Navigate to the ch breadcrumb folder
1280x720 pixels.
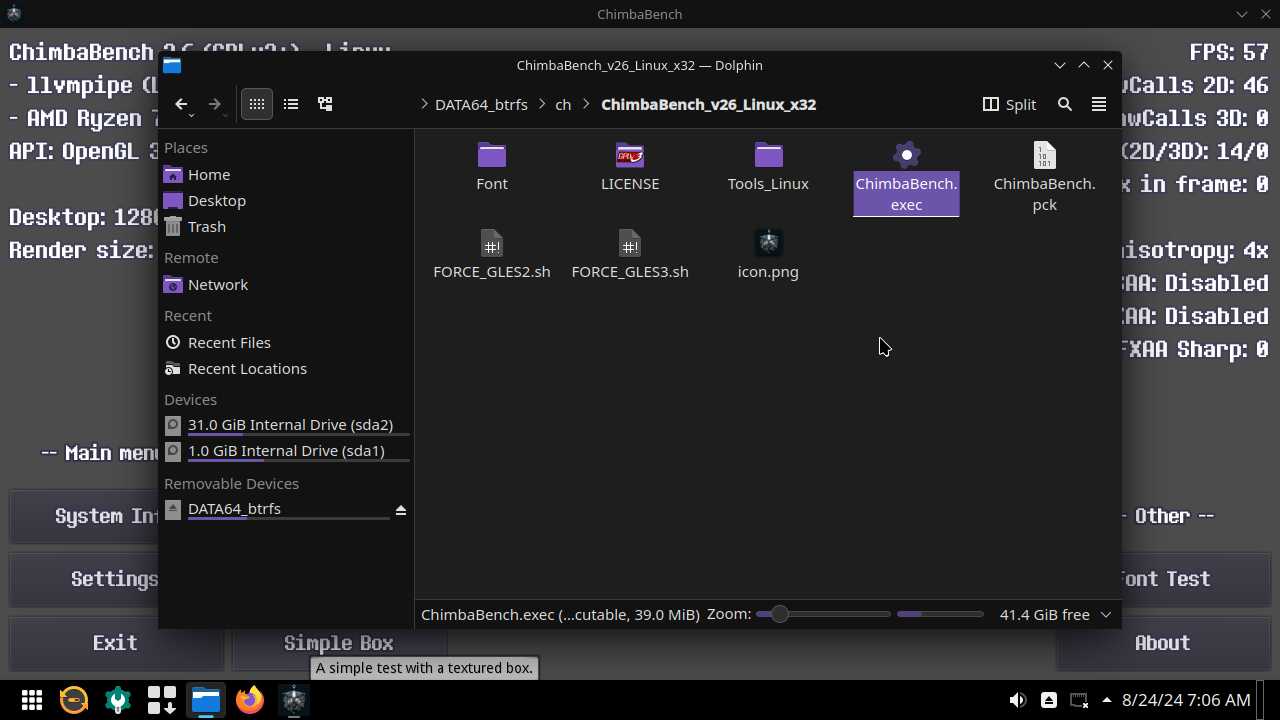[x=563, y=104]
